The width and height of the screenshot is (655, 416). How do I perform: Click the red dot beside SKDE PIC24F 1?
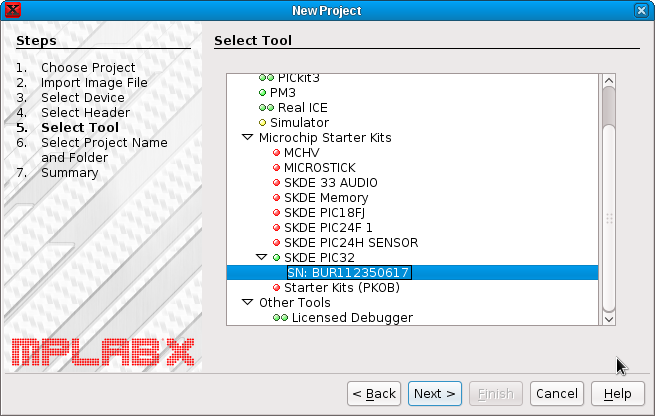[276, 228]
